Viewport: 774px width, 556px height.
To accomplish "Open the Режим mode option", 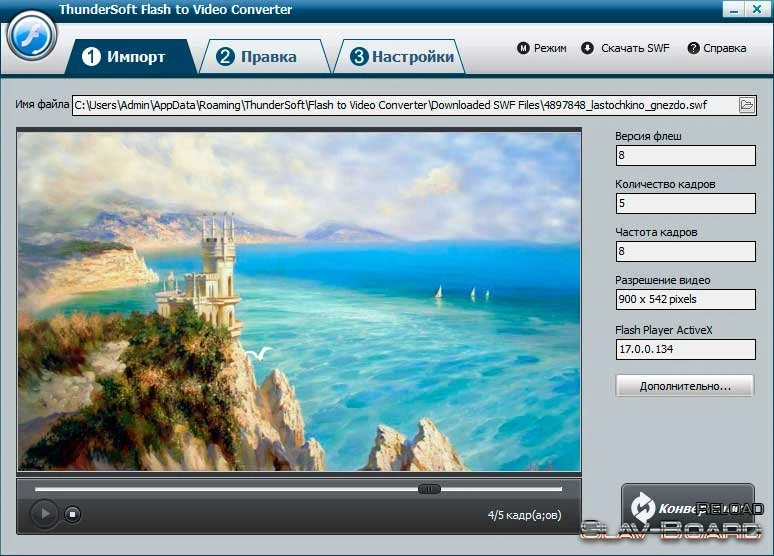I will coord(542,48).
